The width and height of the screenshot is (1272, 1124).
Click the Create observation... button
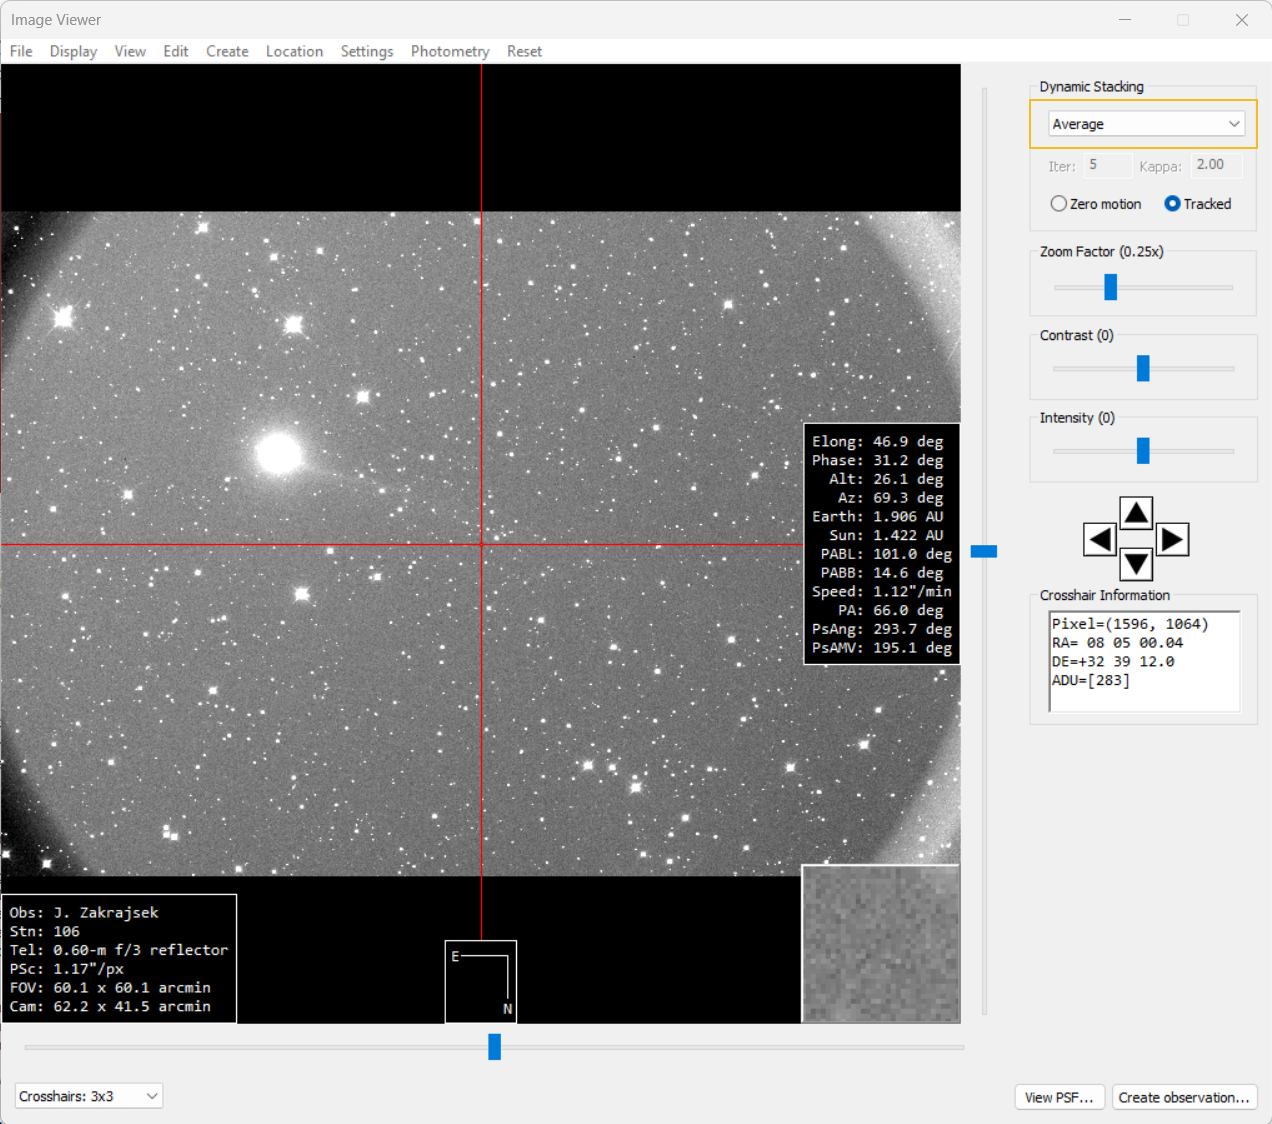1184,1097
